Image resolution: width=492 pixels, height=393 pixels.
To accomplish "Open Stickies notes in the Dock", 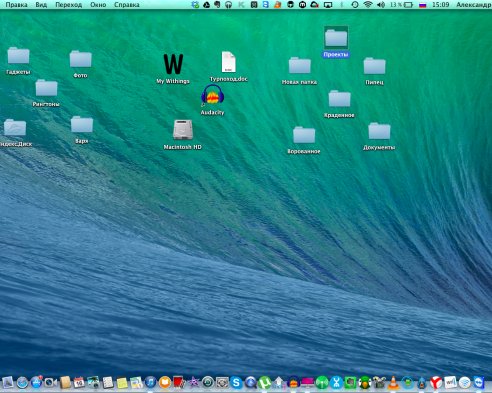I will pos(122,382).
